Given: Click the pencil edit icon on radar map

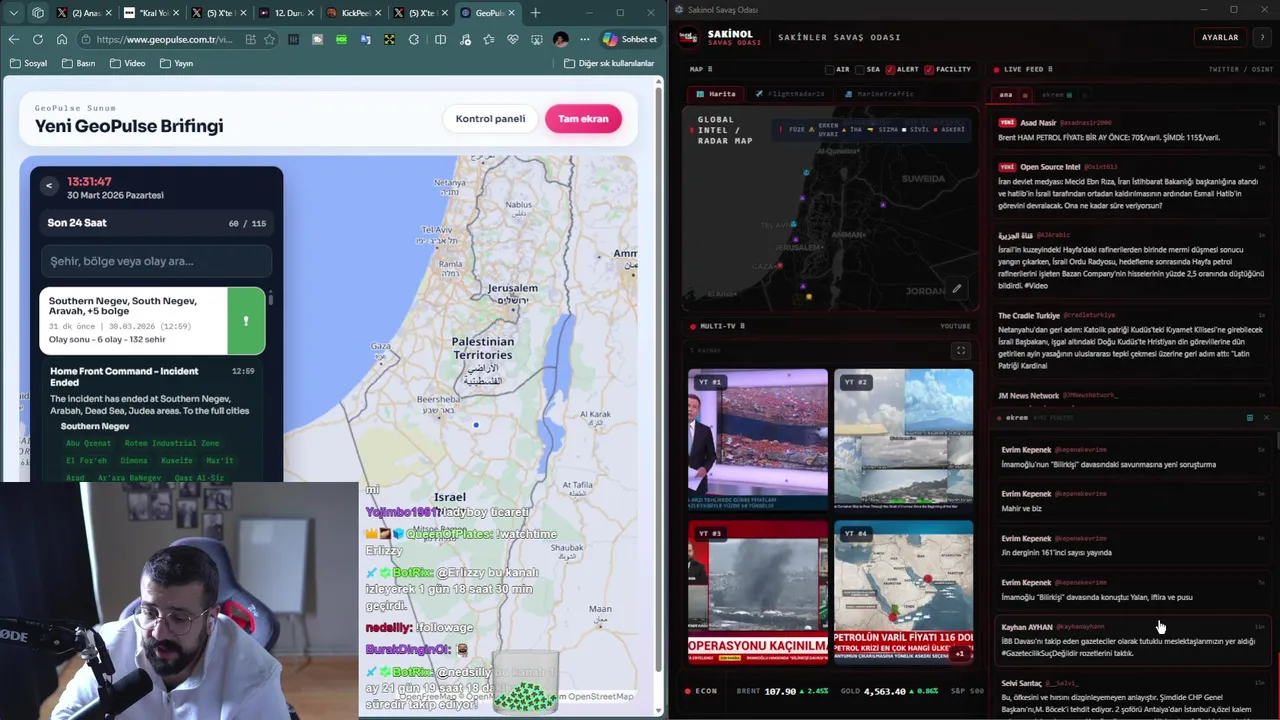Looking at the screenshot, I should [956, 289].
